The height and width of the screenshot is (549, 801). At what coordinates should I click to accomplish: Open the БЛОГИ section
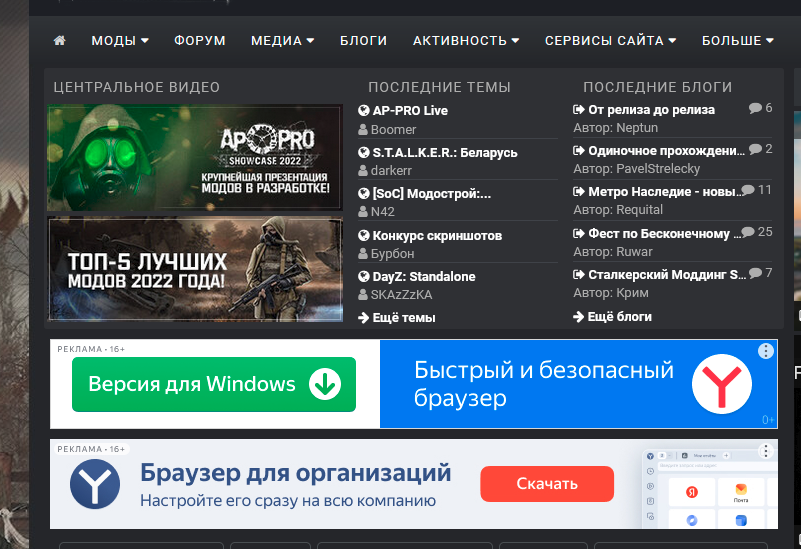pos(364,41)
